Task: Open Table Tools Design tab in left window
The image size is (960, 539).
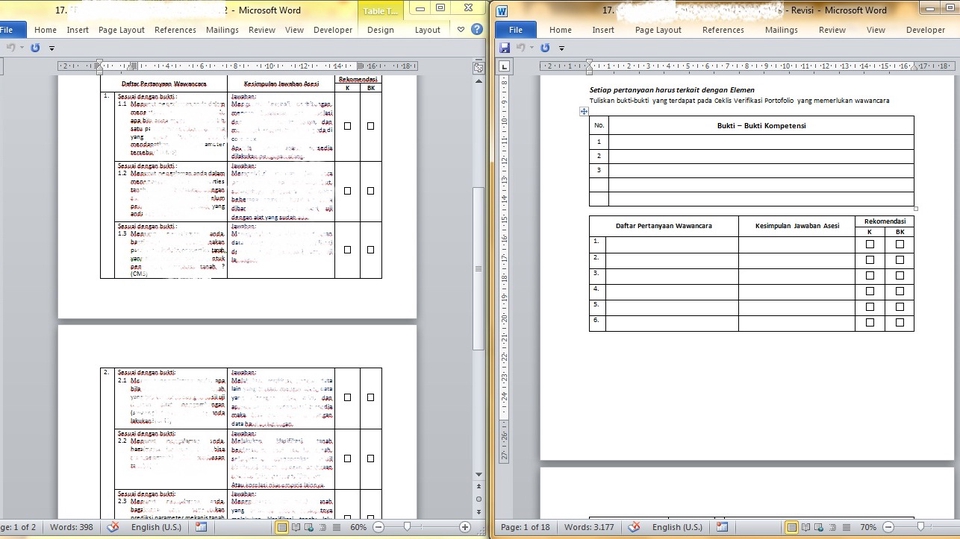Action: (x=380, y=29)
